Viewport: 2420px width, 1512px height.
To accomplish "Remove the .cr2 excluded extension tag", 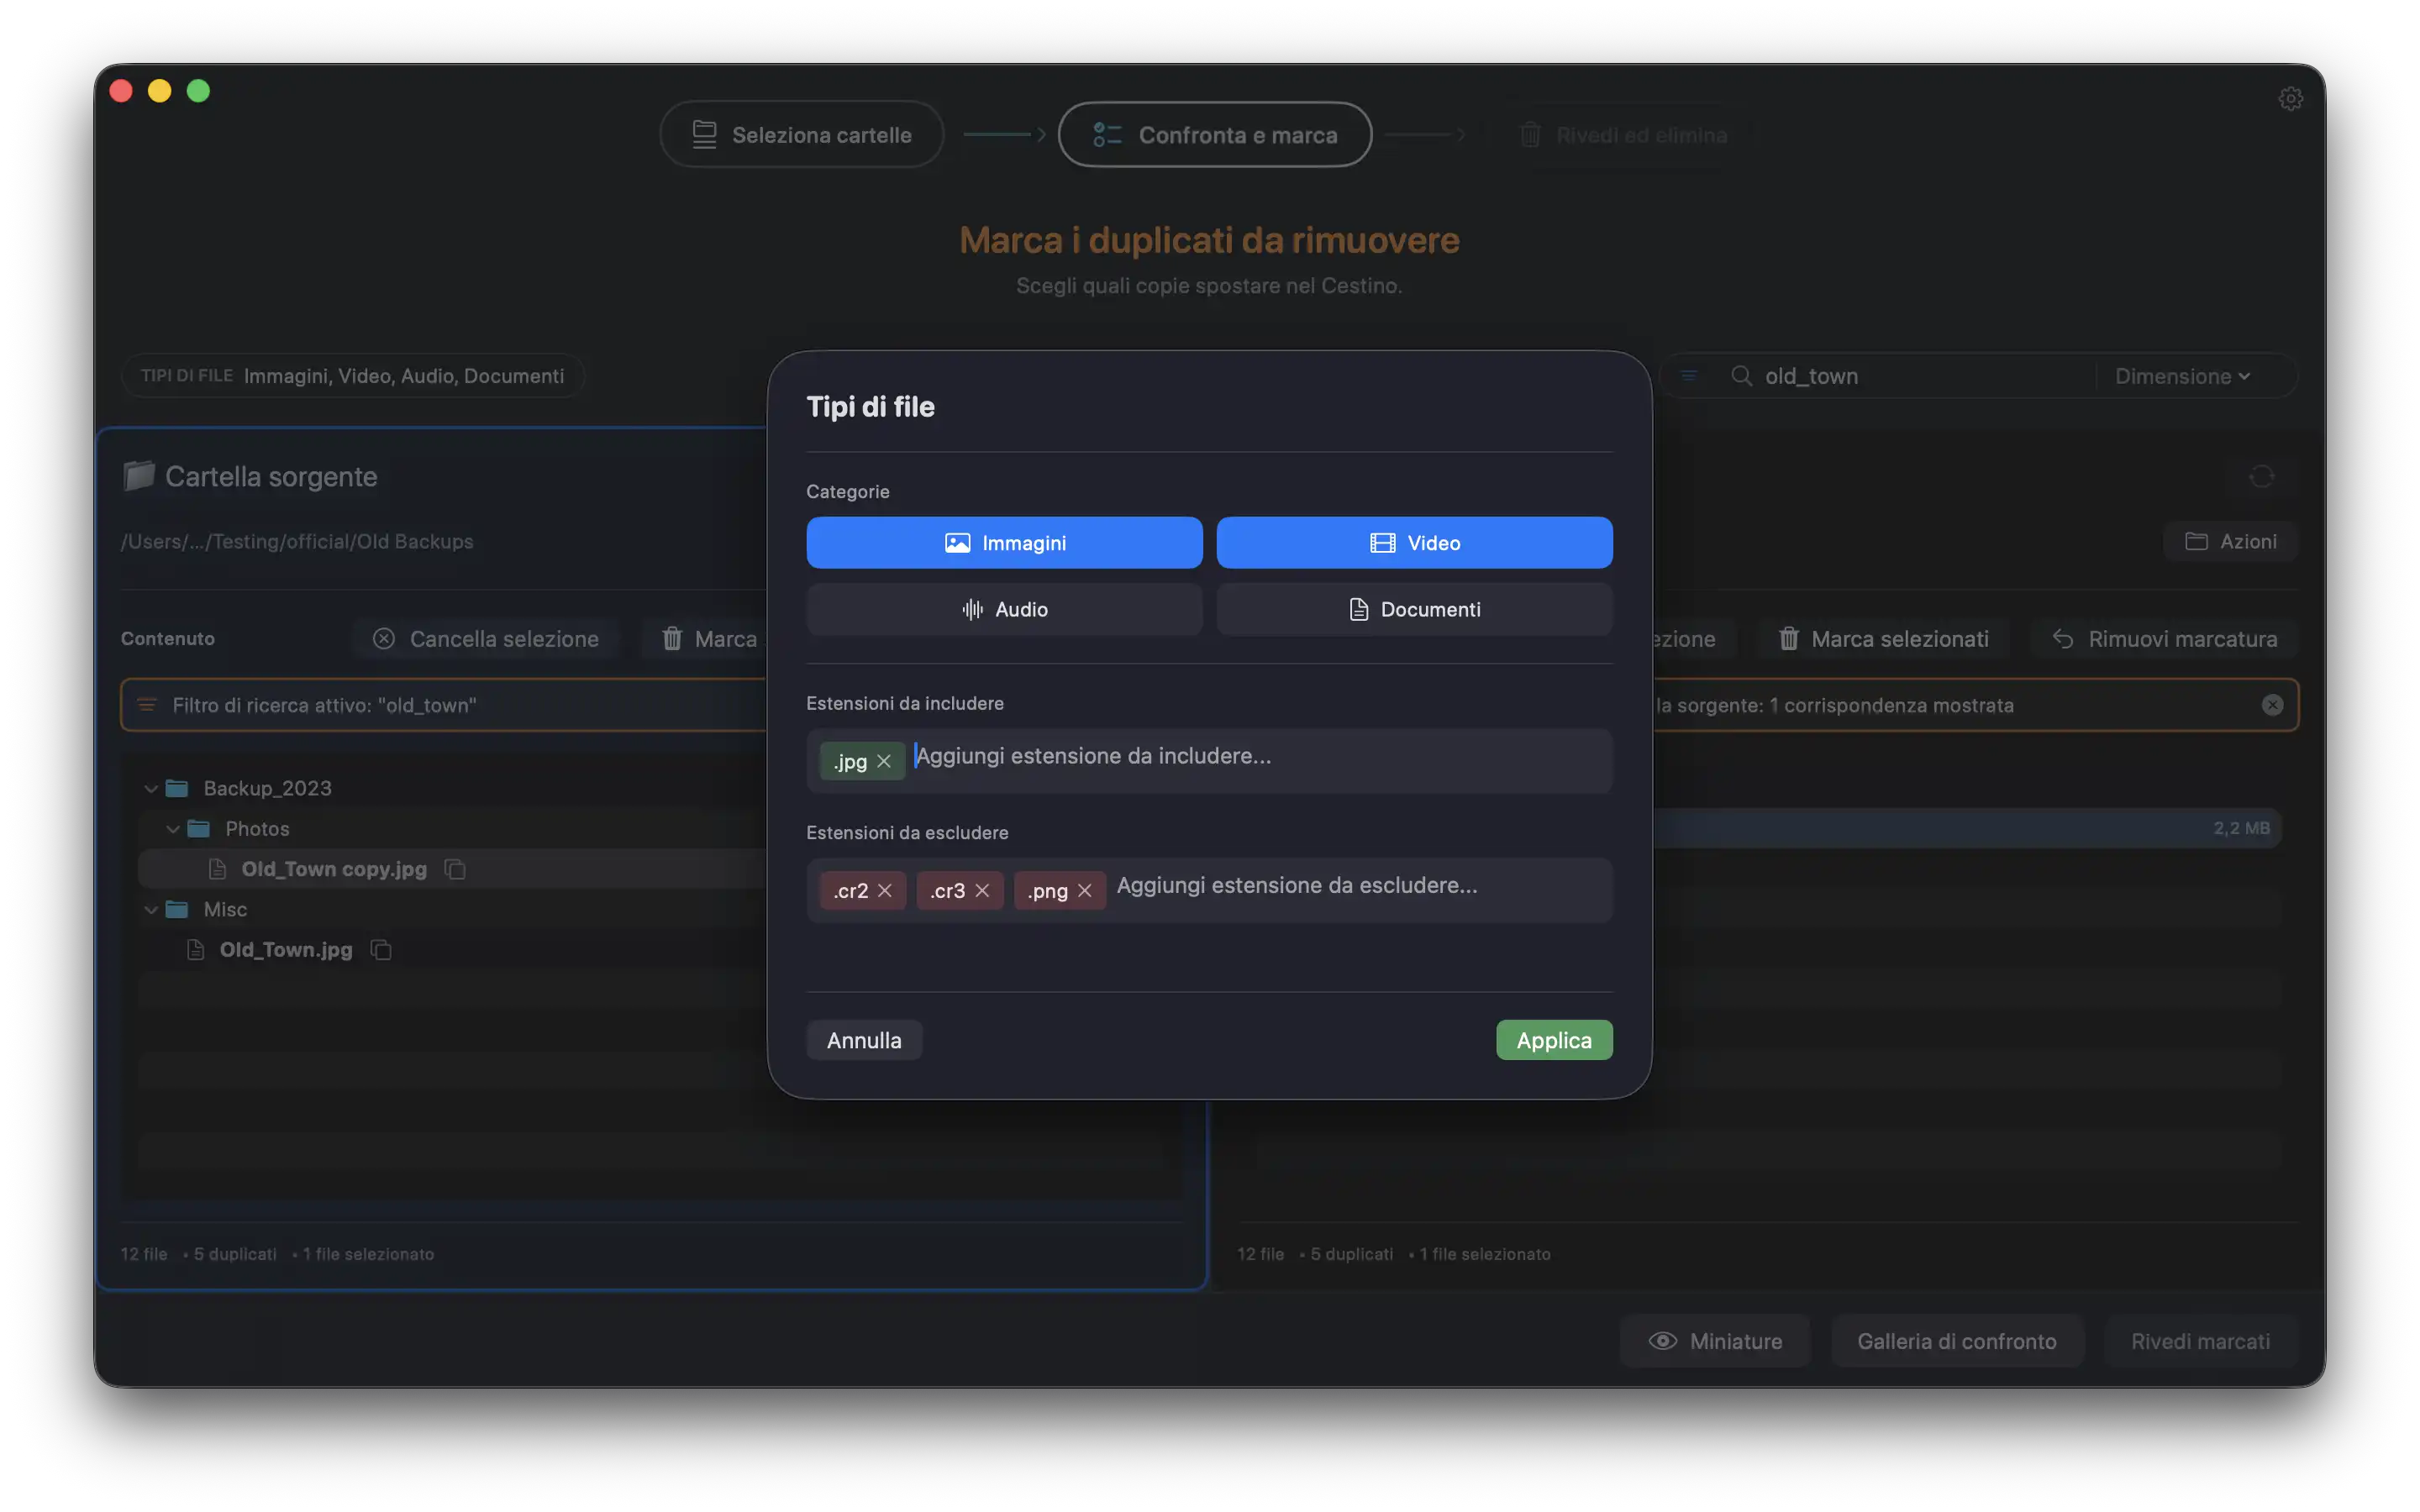I will [x=885, y=890].
